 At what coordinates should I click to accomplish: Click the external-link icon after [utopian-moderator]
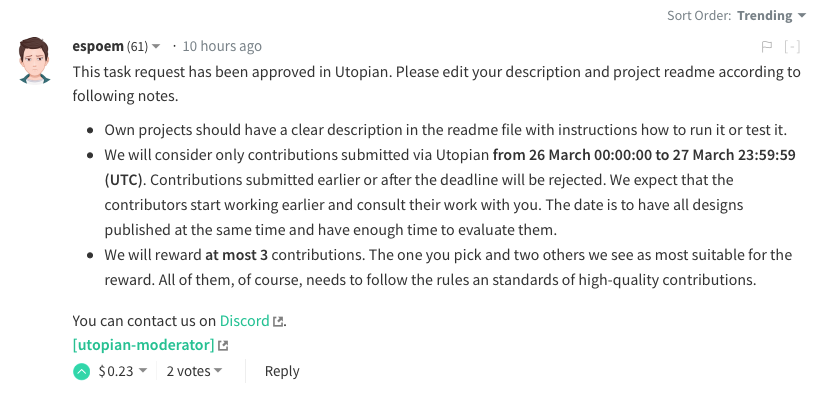(x=223, y=346)
